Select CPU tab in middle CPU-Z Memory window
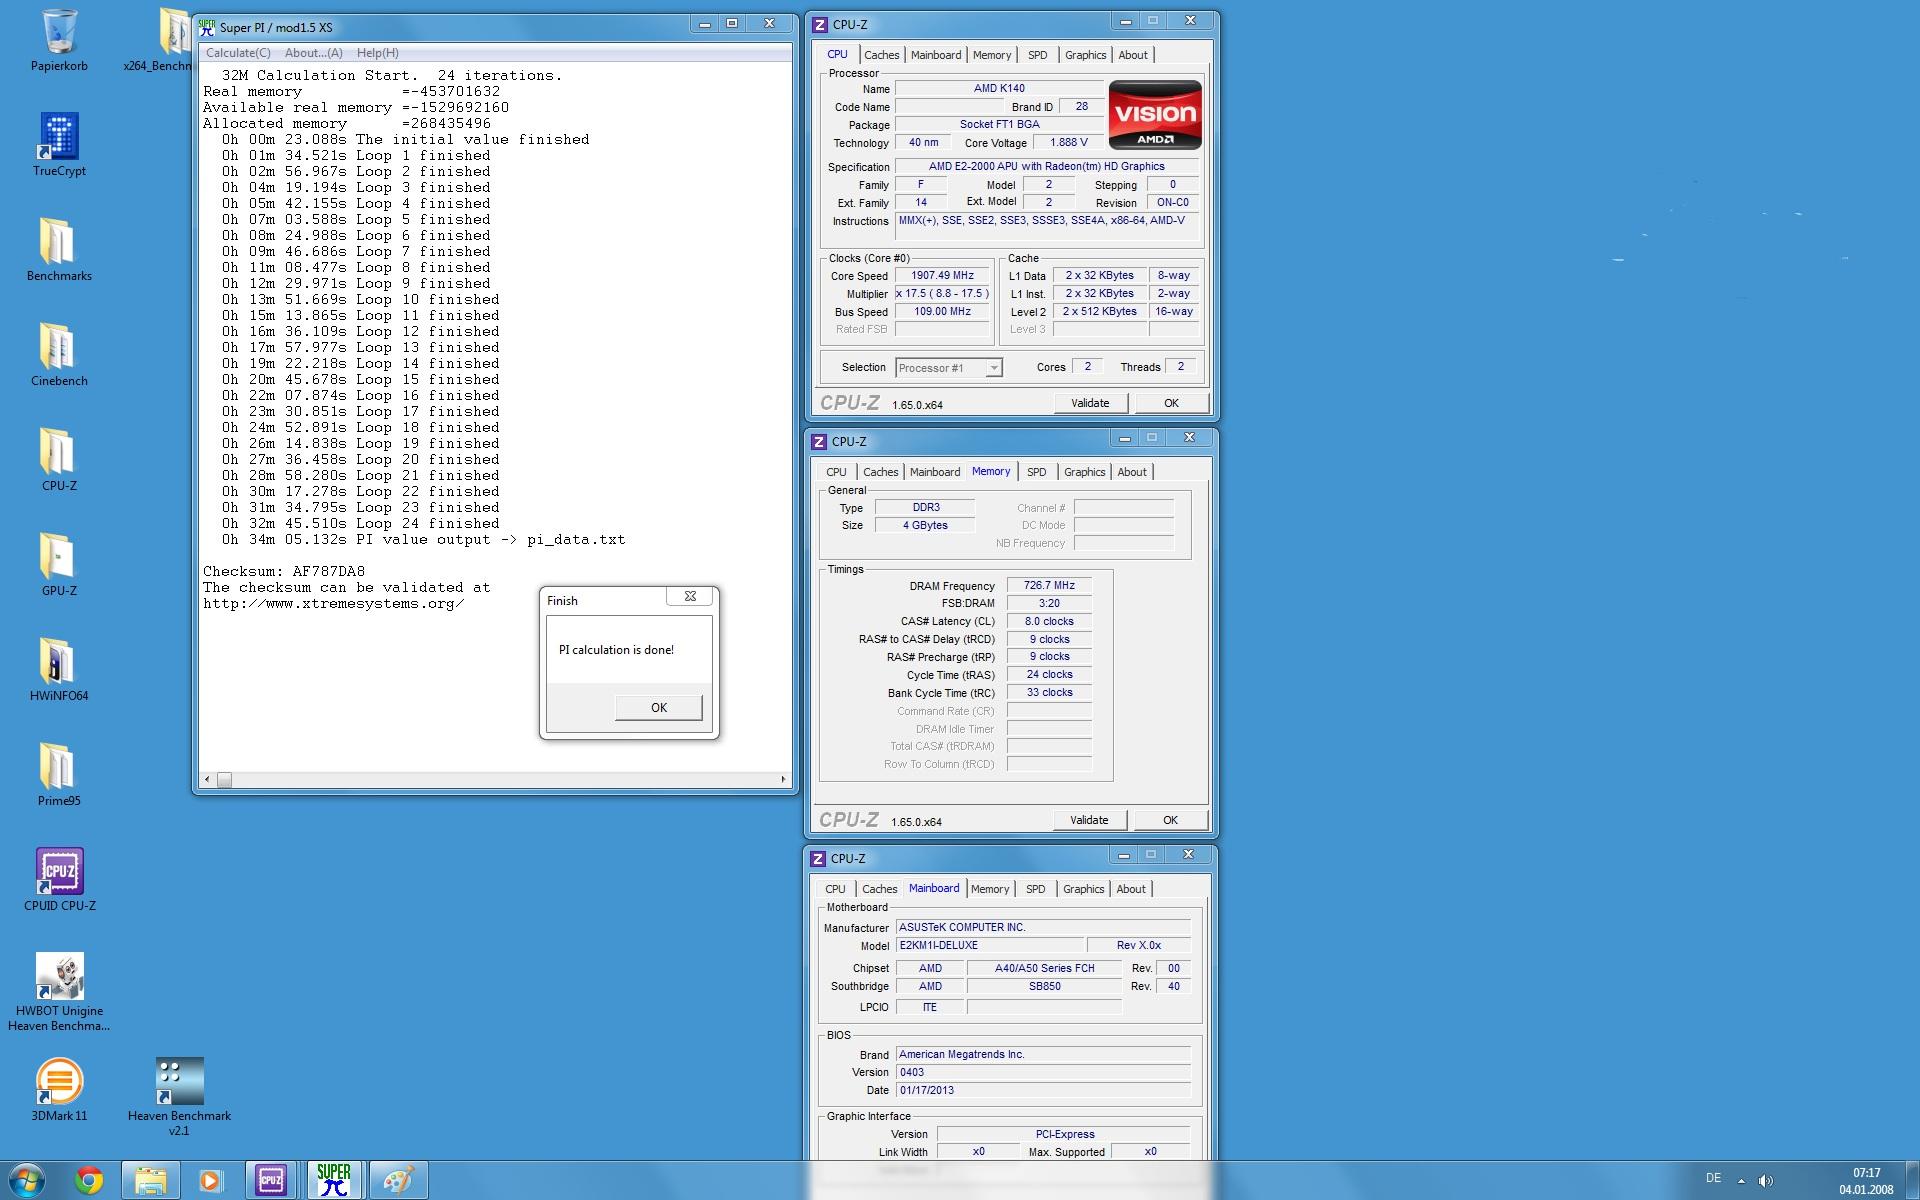This screenshot has width=1920, height=1200. [836, 472]
